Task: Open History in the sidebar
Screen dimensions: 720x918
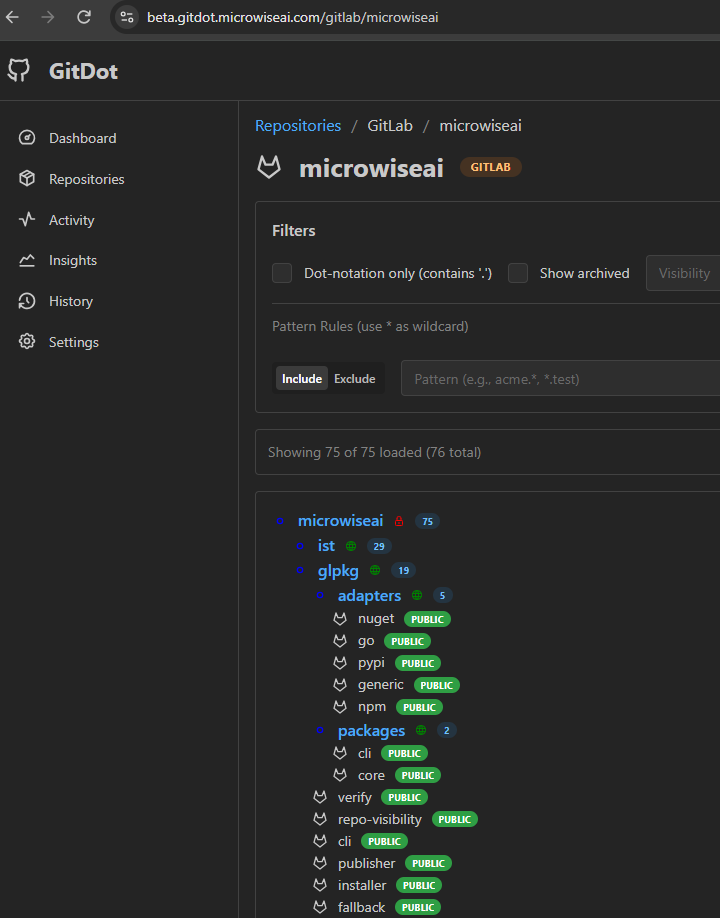Action: point(71,302)
